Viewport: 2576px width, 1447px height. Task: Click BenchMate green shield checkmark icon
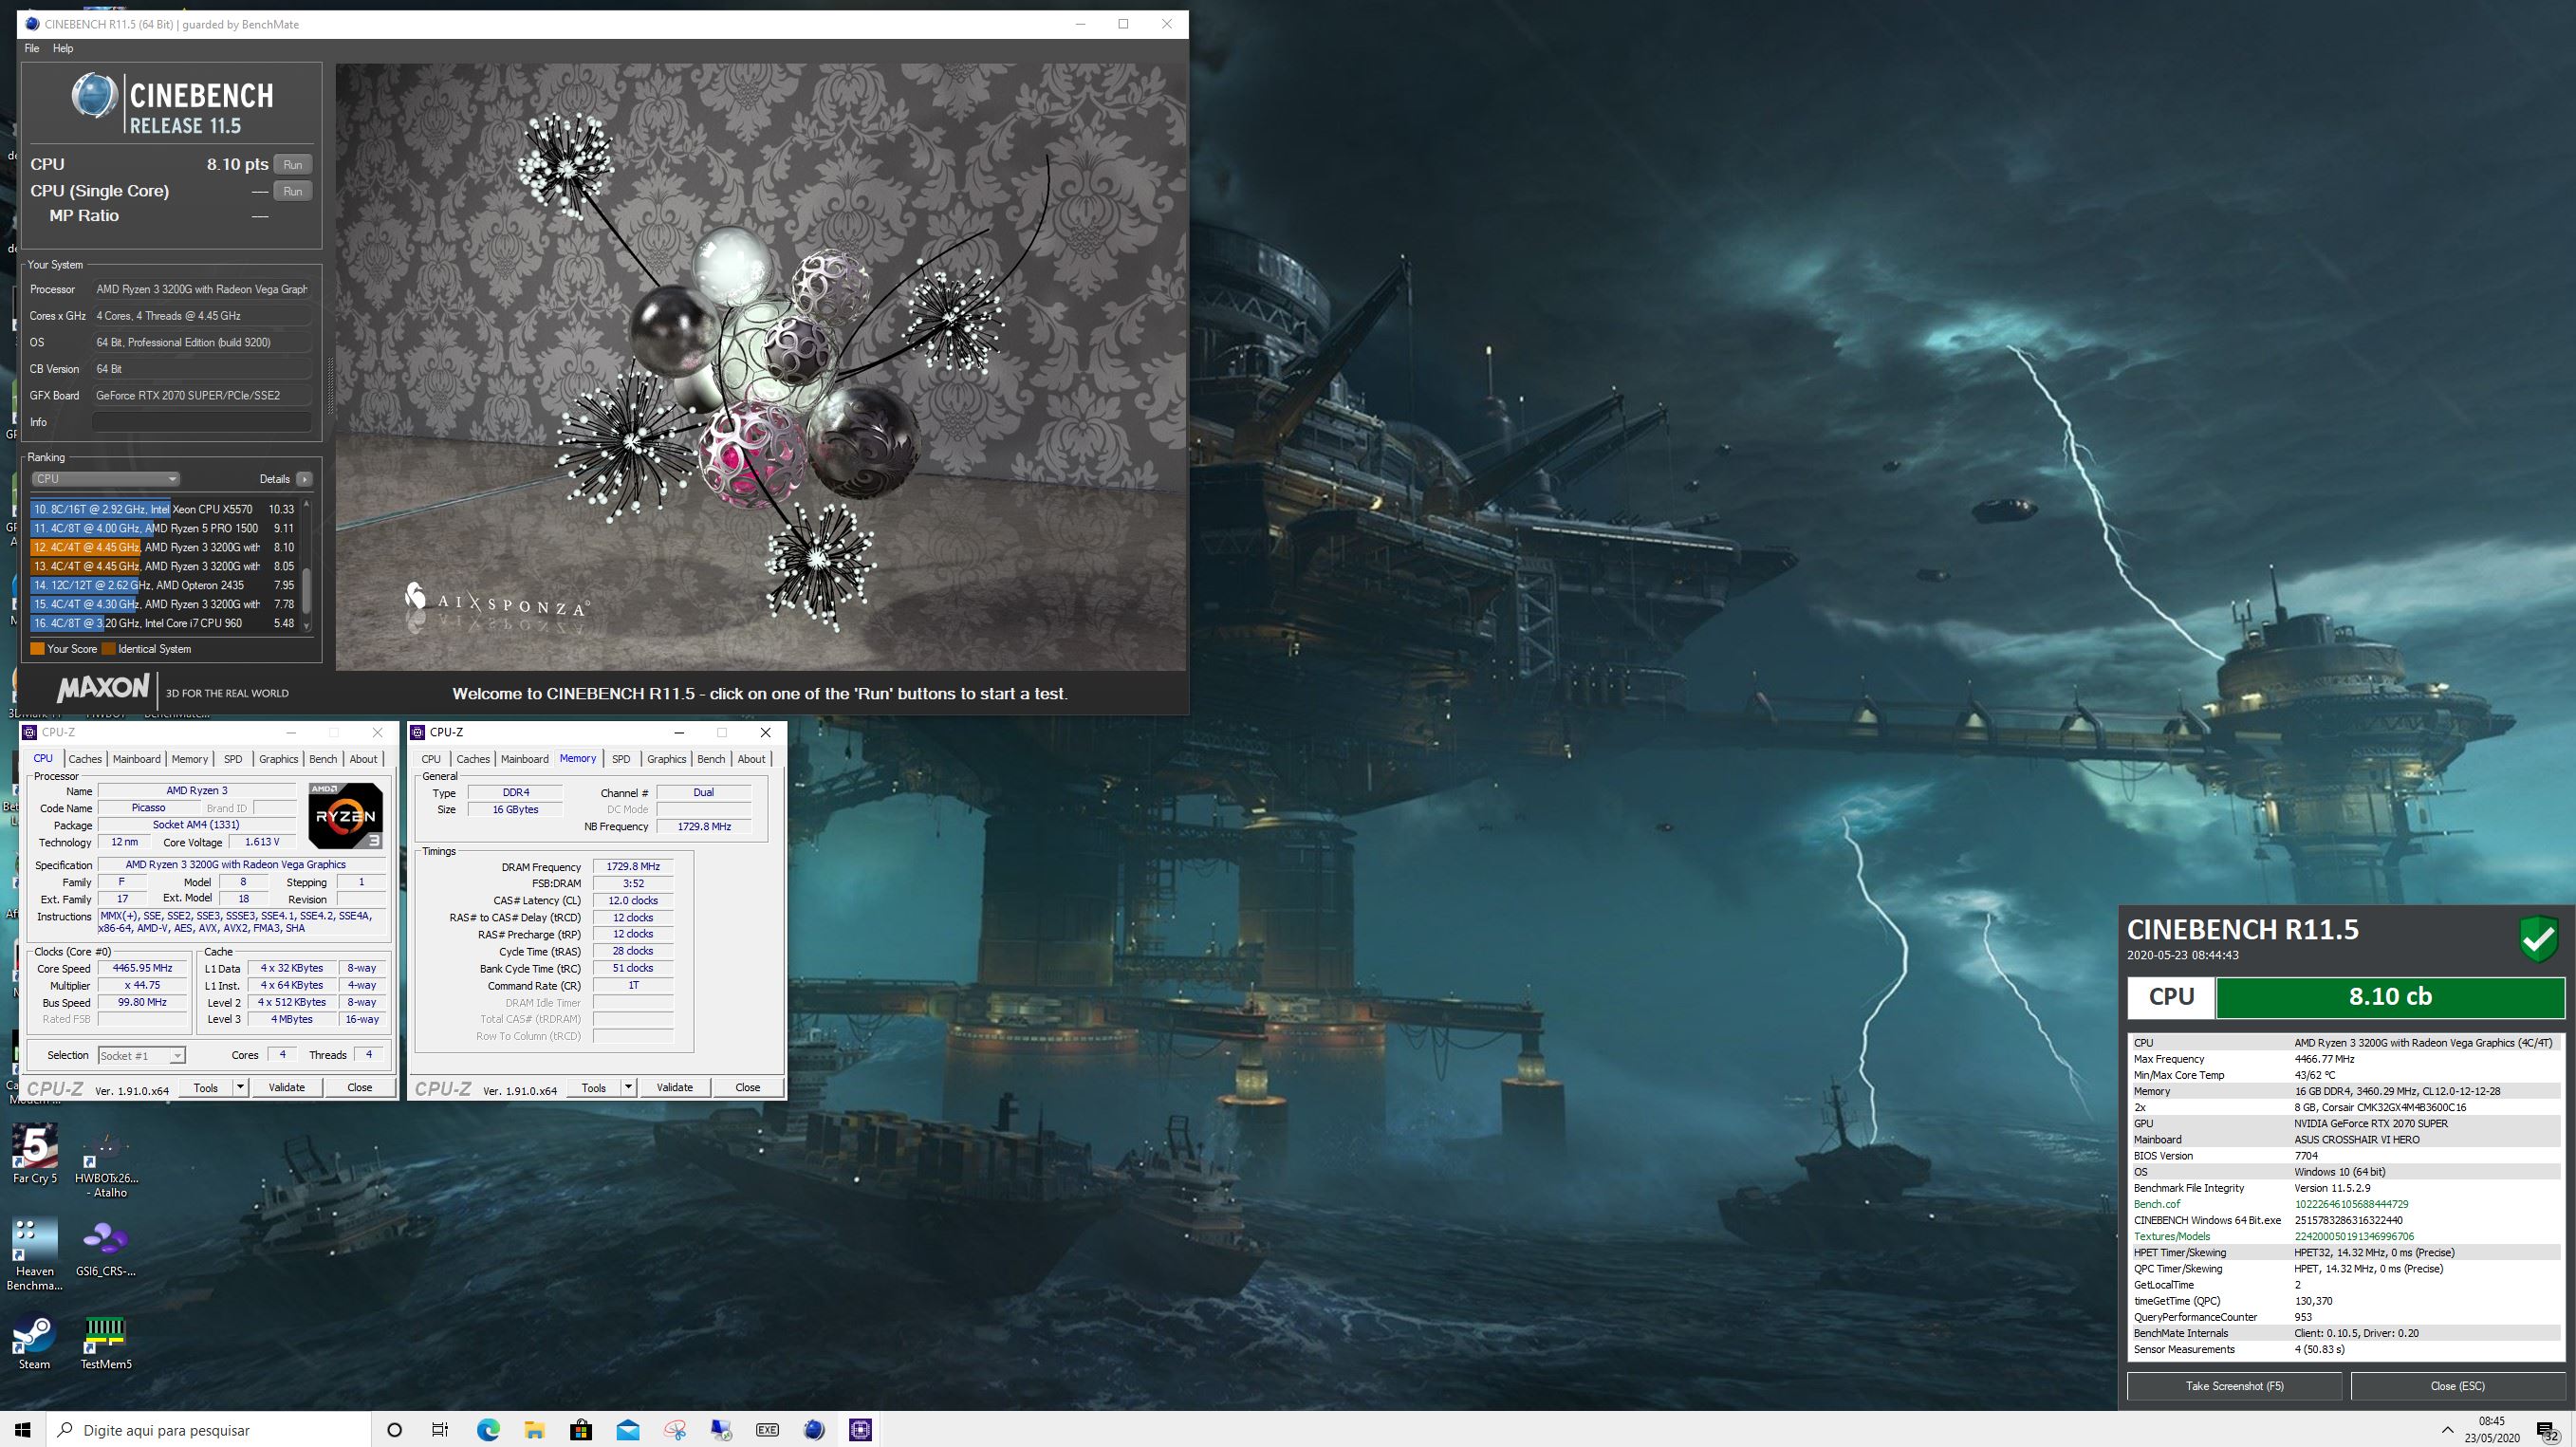pos(2538,939)
